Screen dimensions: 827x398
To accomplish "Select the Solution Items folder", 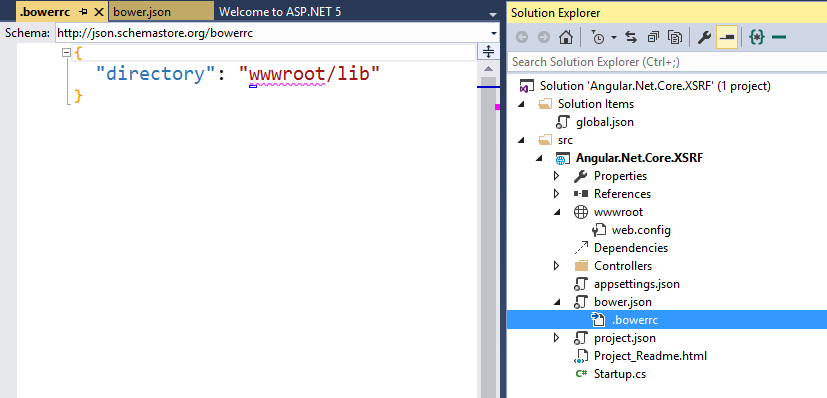I will (595, 104).
